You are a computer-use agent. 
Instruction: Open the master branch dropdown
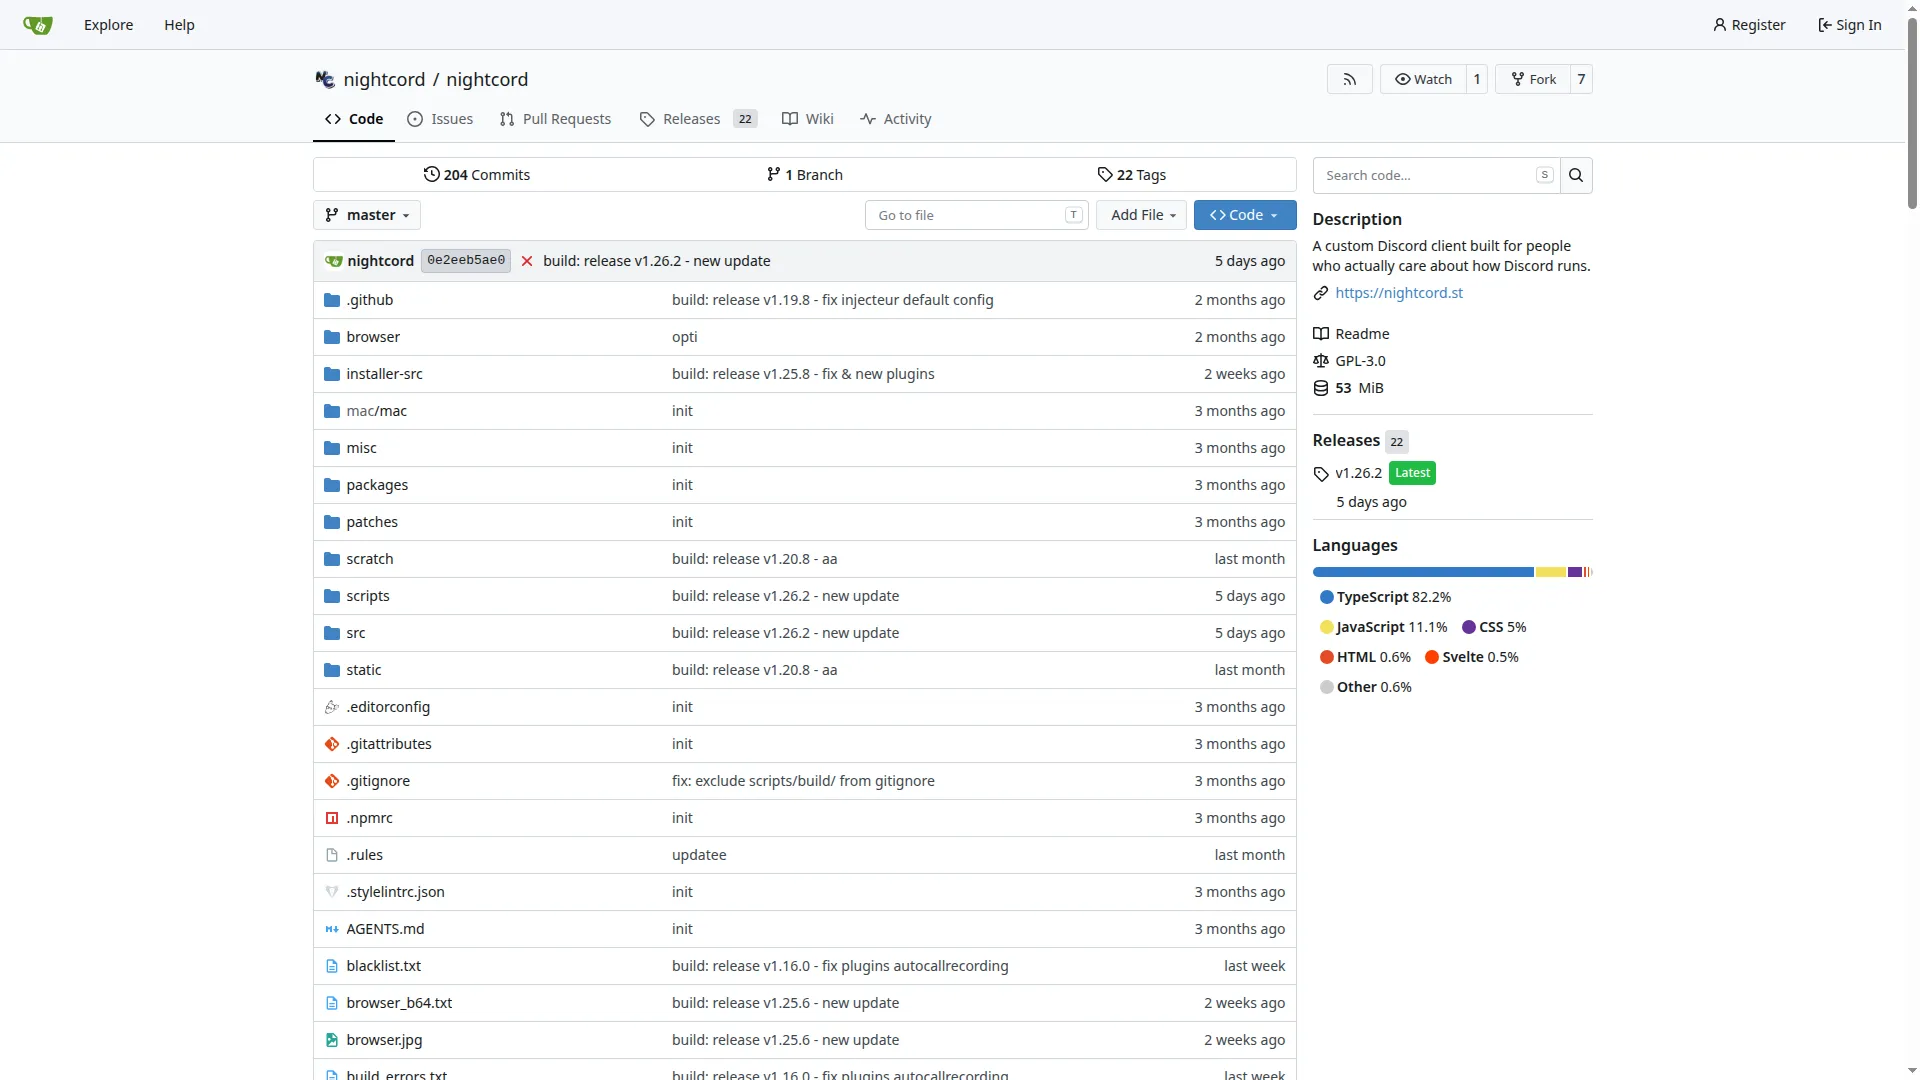pyautogui.click(x=367, y=215)
